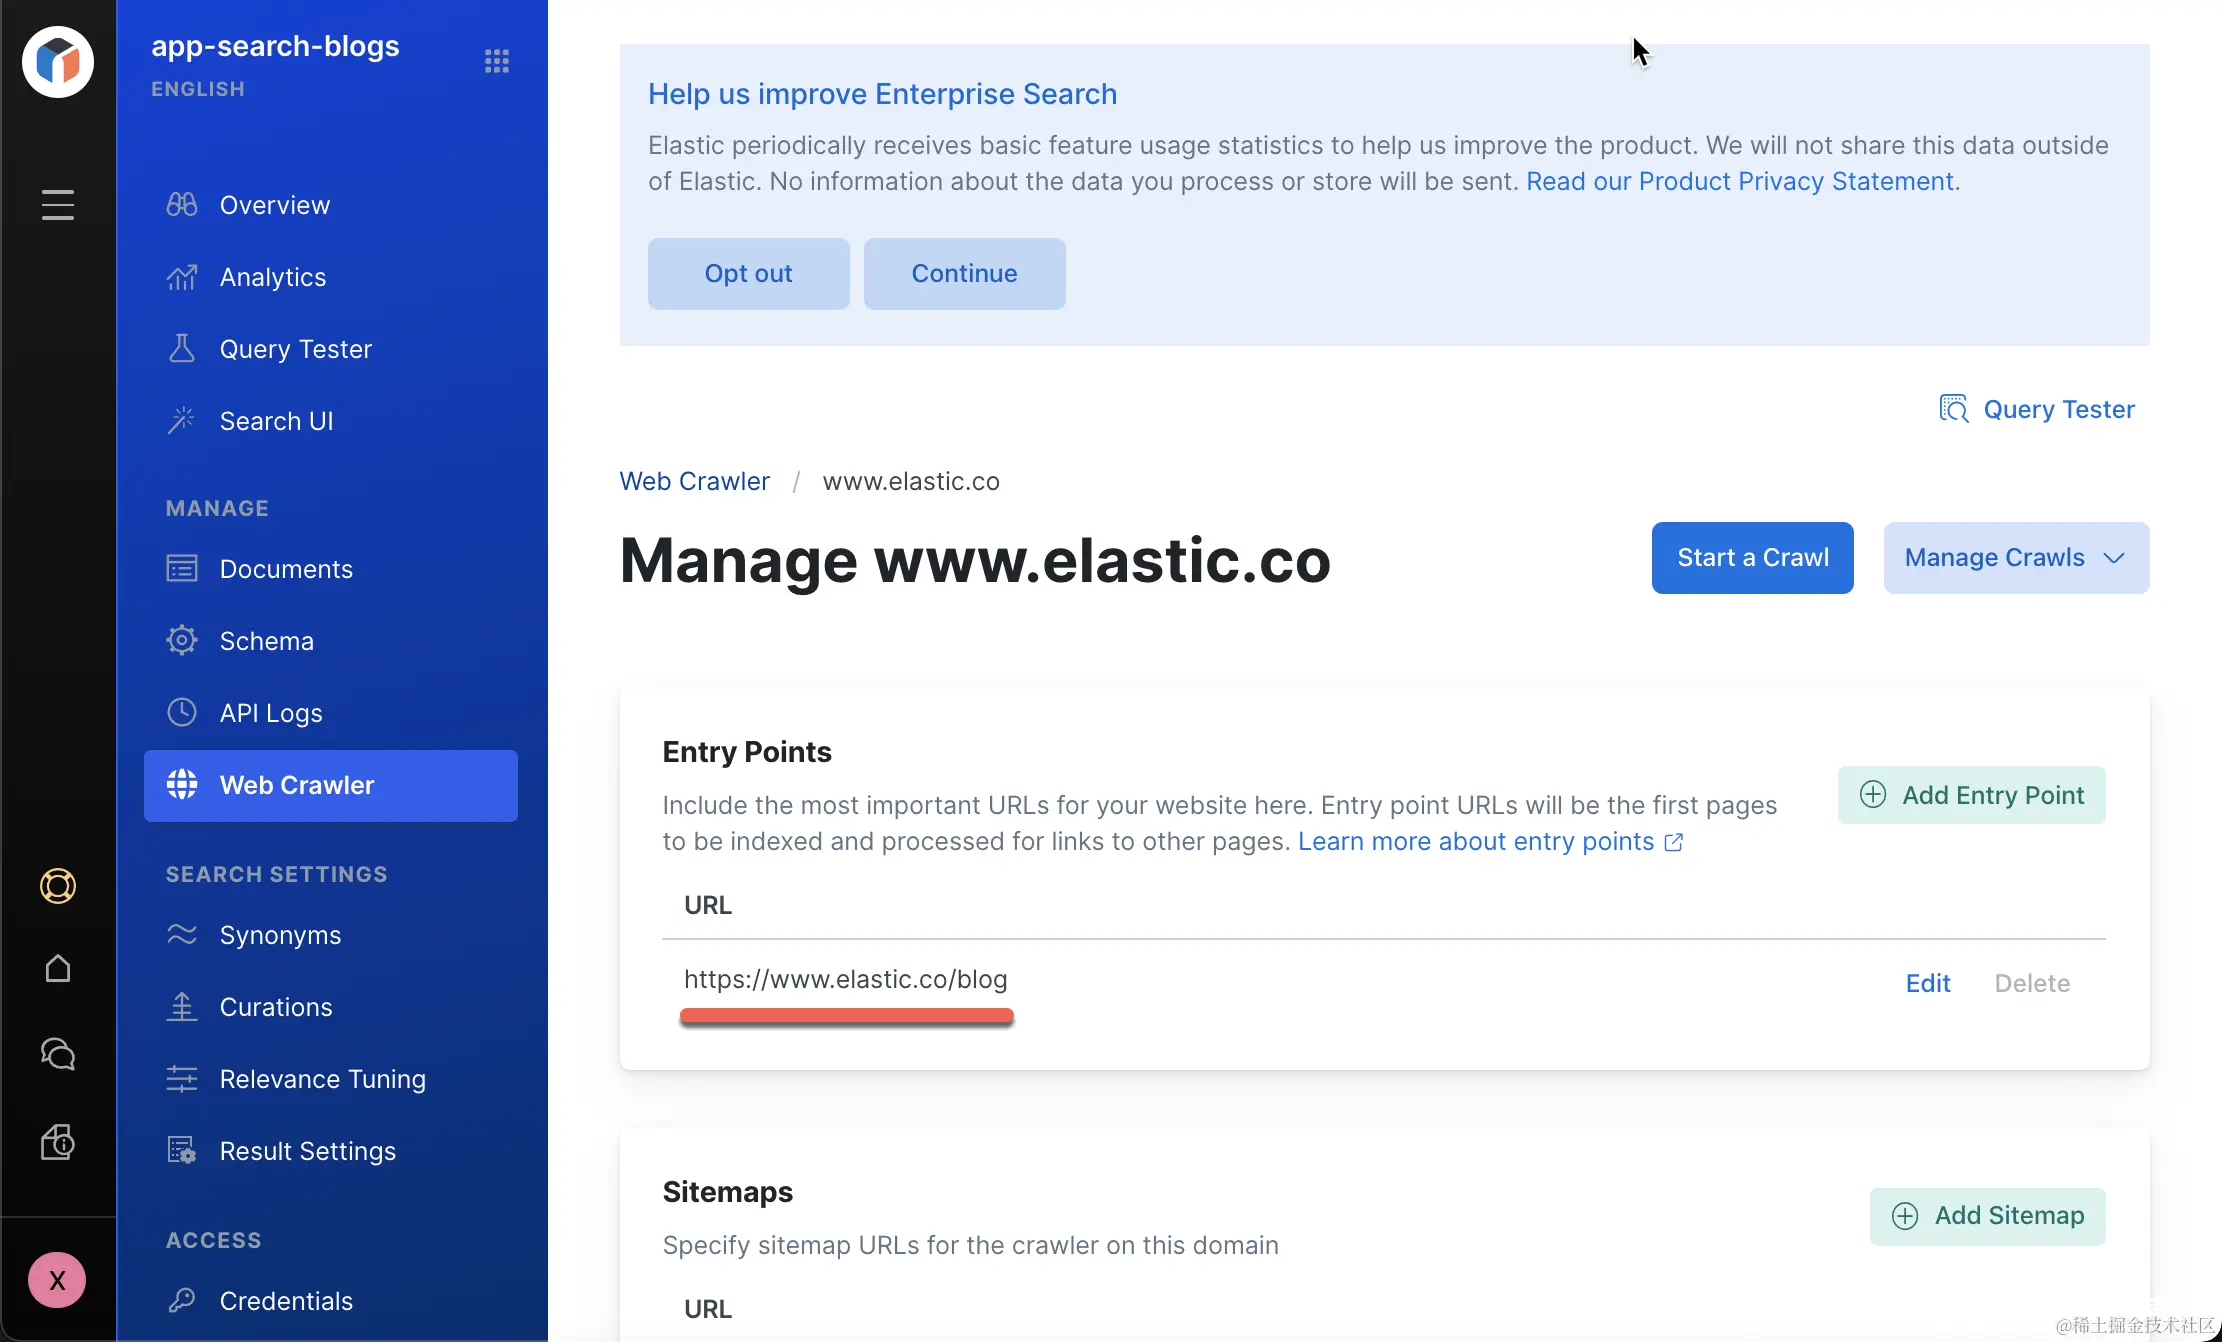This screenshot has width=2222, height=1342.
Task: Toggle the hamburger navigation menu
Action: point(58,205)
